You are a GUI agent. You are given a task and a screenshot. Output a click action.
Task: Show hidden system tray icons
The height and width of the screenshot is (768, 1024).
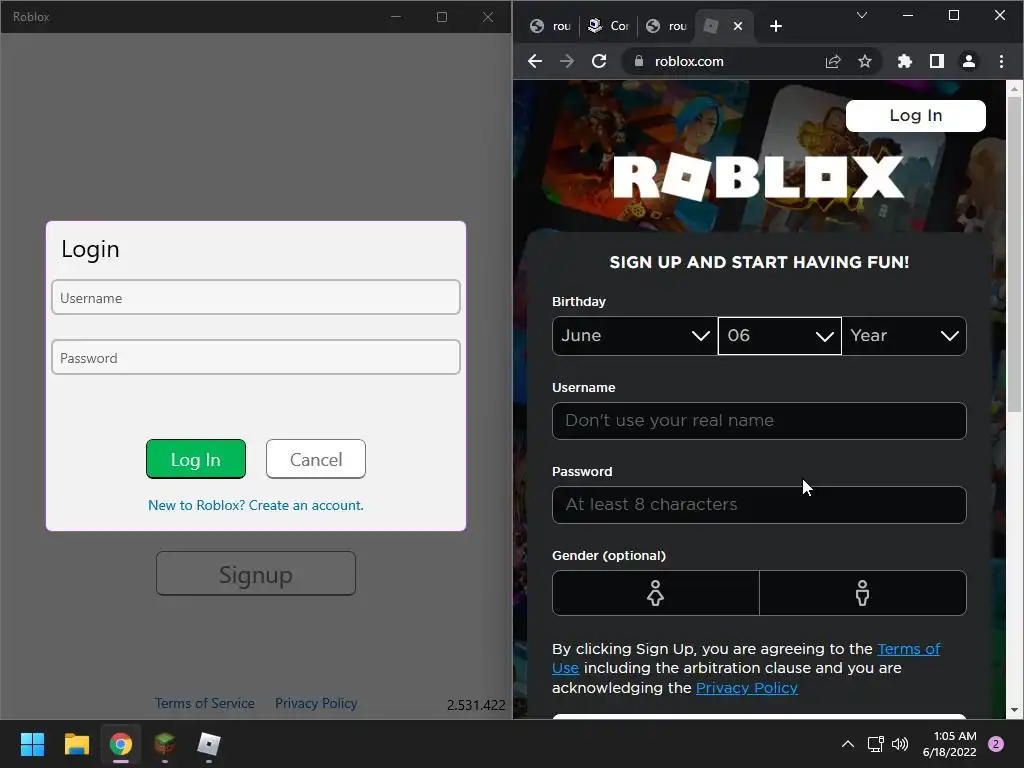click(x=848, y=744)
